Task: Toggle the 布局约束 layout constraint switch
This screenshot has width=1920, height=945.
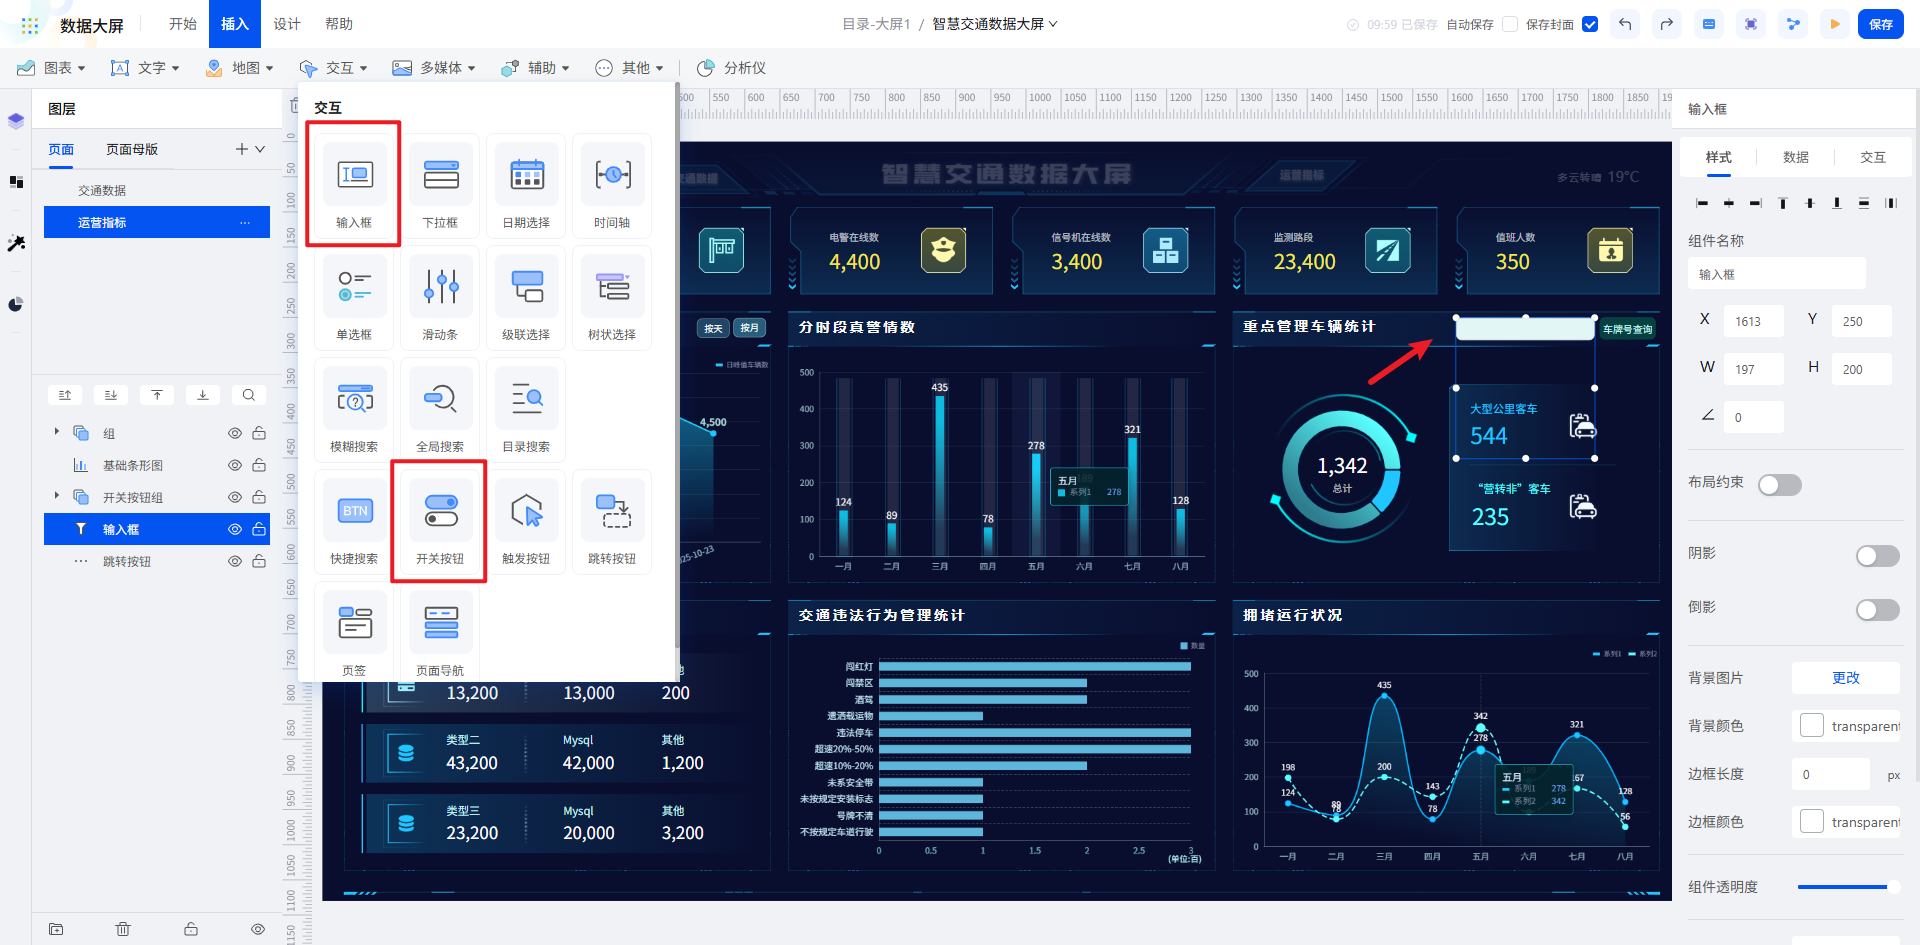Action: coord(1779,485)
